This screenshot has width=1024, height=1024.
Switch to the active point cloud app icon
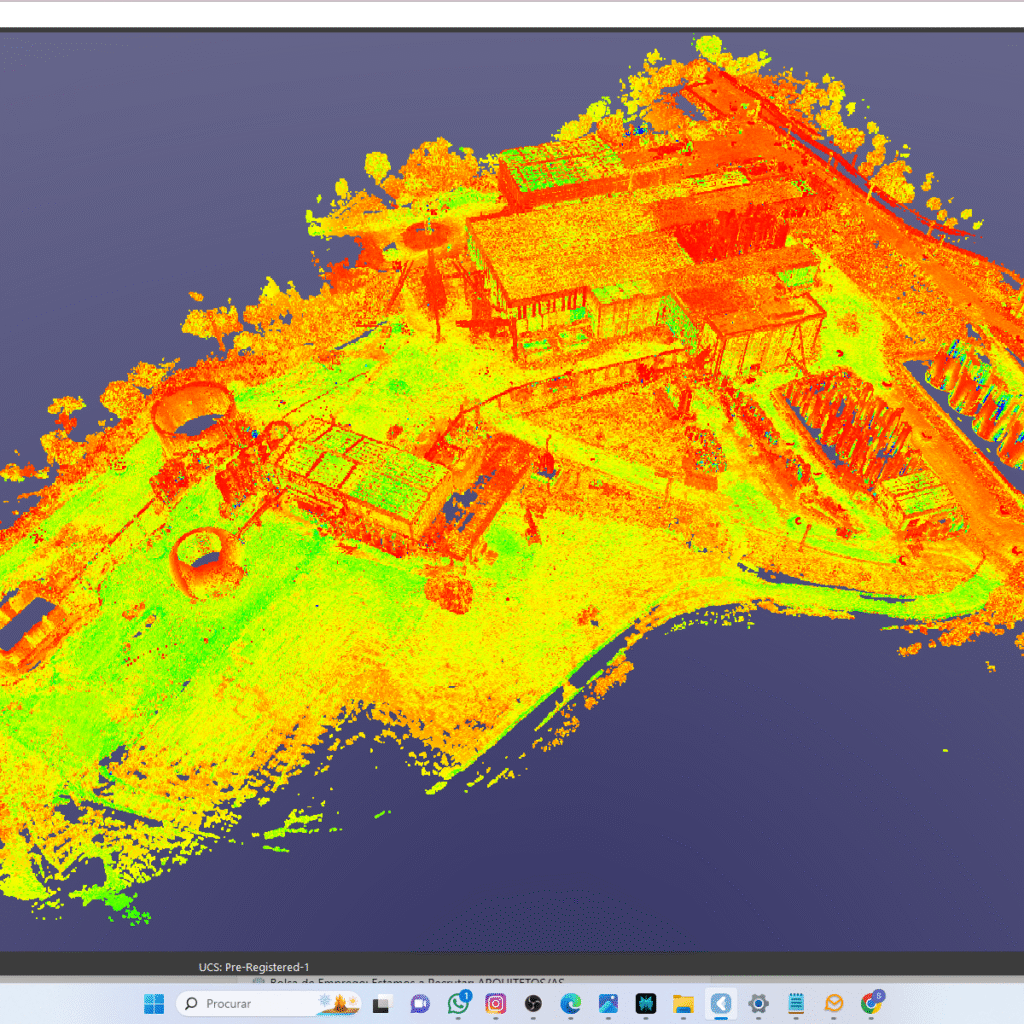click(720, 1003)
